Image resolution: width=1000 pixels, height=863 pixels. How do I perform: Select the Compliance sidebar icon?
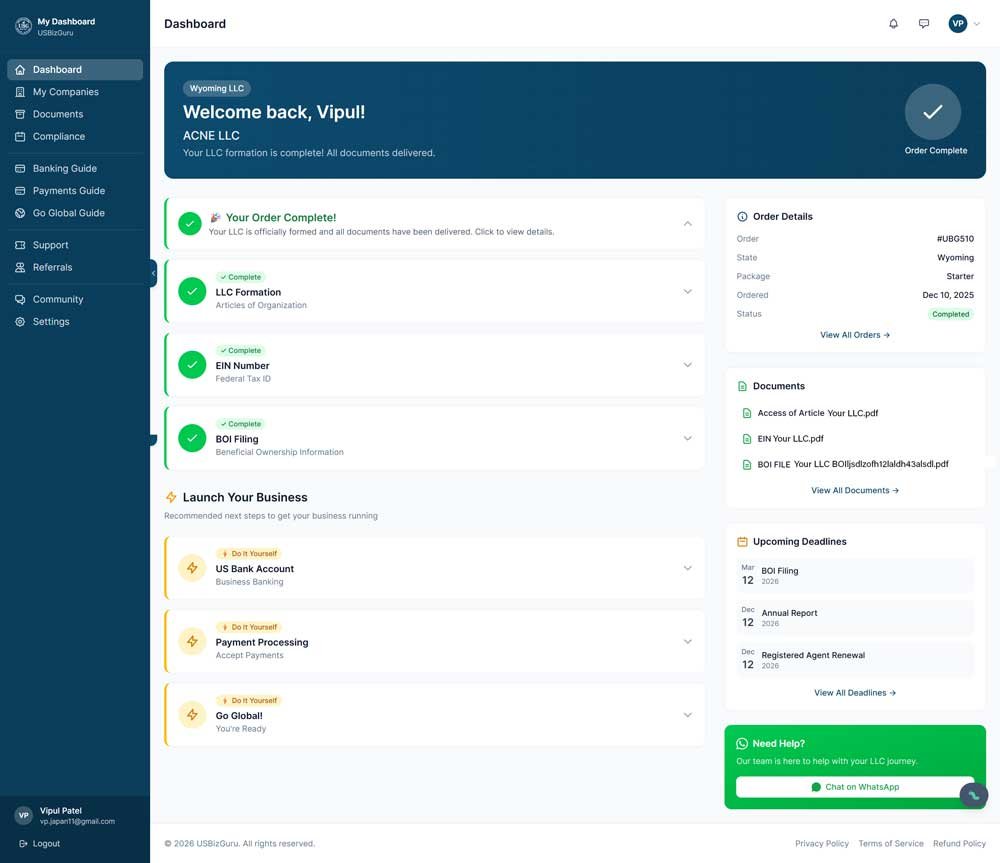coord(22,136)
